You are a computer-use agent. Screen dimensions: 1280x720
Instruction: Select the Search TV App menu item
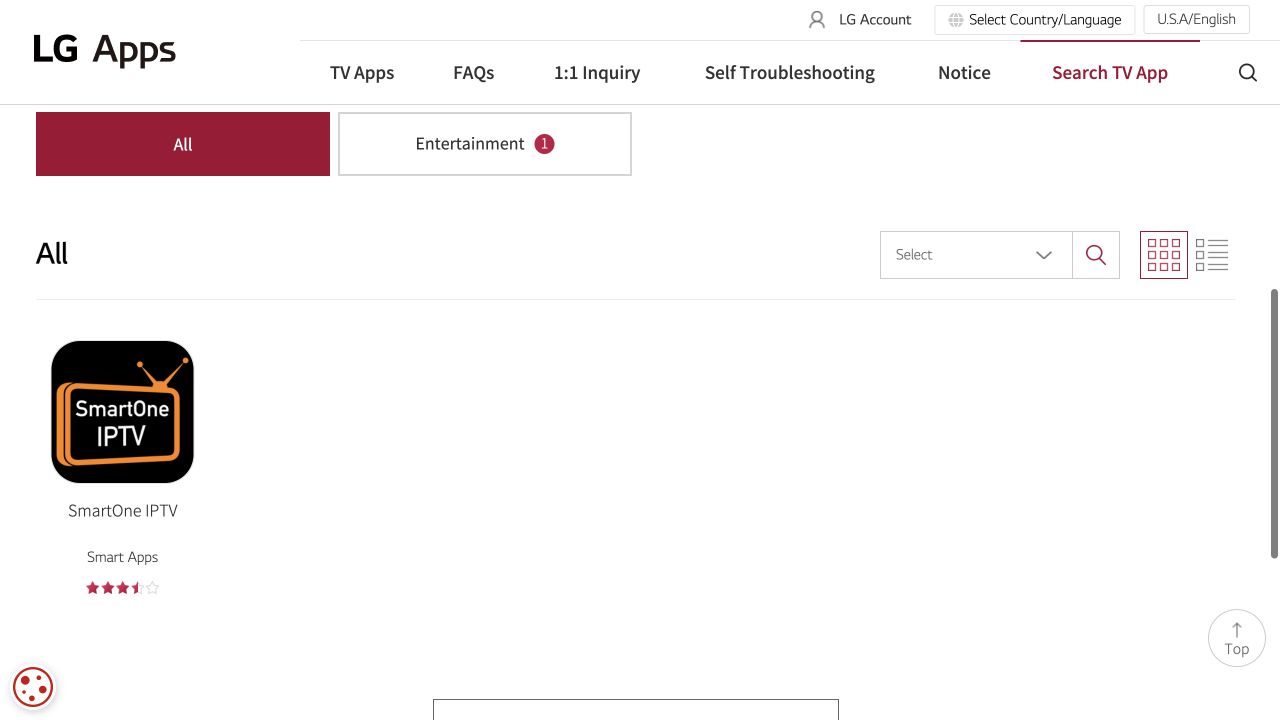point(1110,73)
